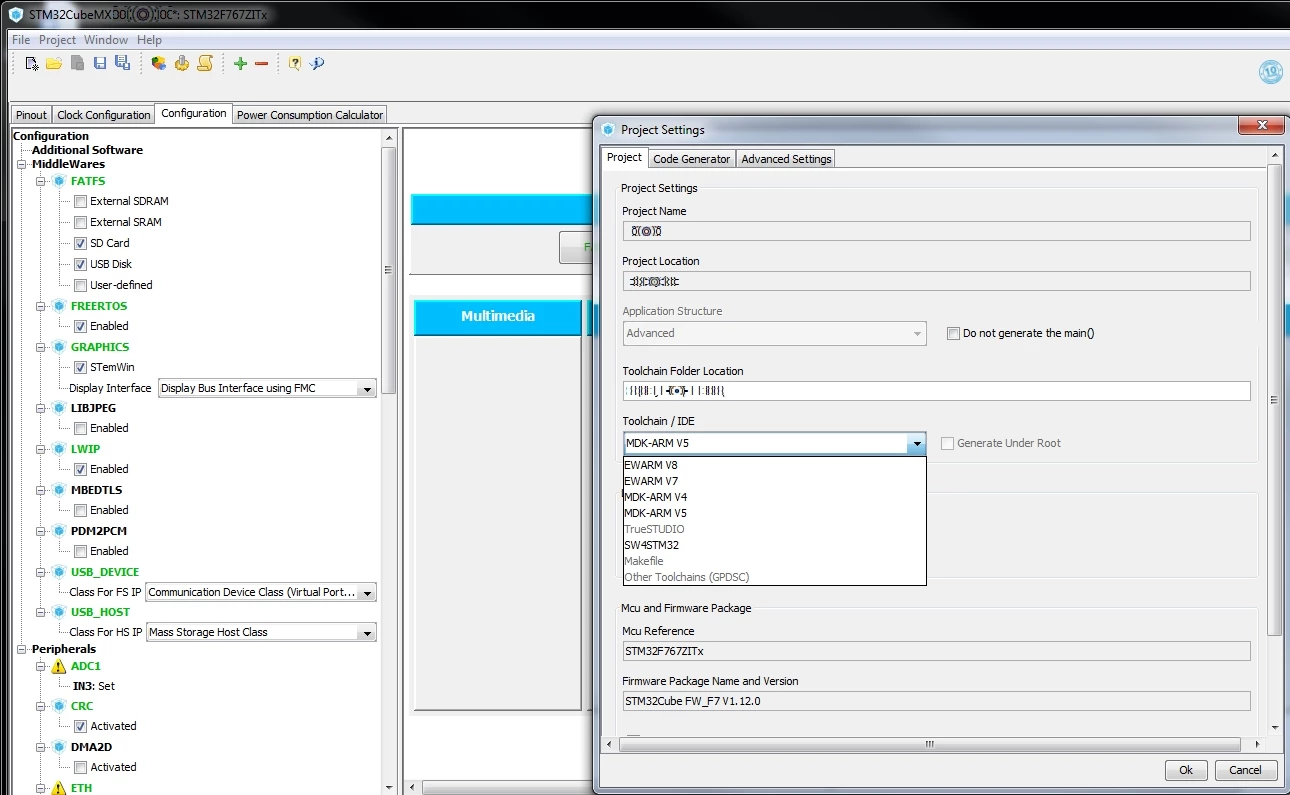
Task: Click the USB_DEVICE cube icon
Action: click(59, 572)
